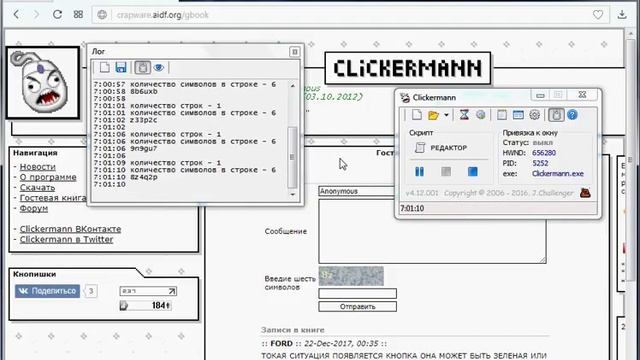Click the exe name Clickermann.exe

pos(558,173)
